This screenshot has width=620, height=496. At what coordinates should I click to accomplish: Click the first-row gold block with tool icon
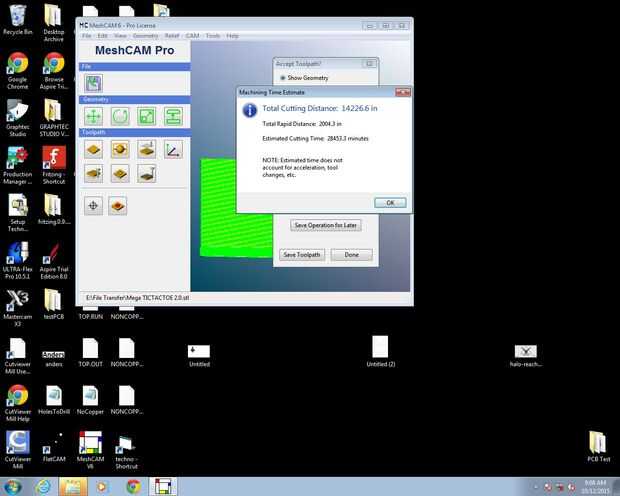point(147,150)
